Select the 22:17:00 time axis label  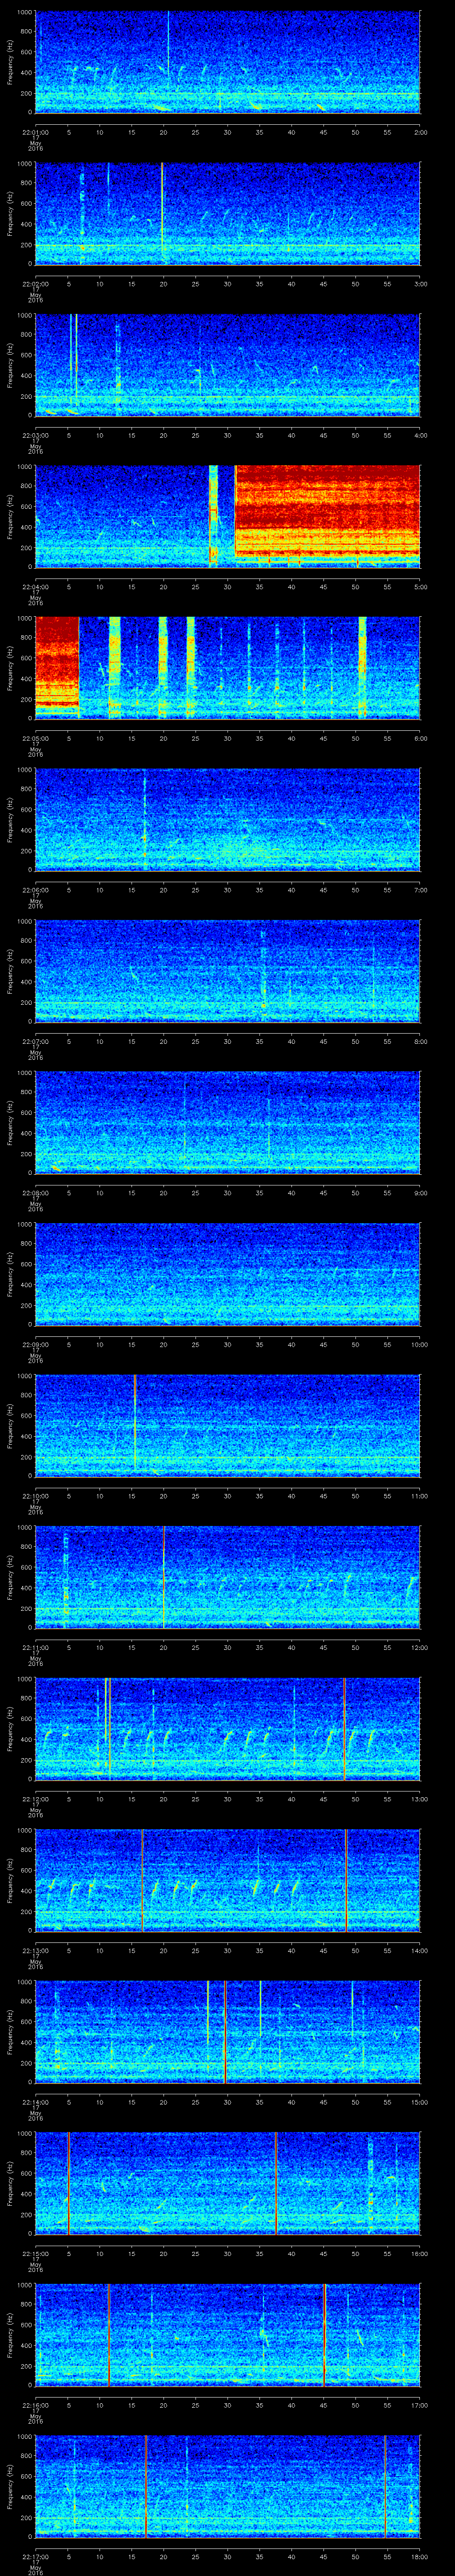35,2556
